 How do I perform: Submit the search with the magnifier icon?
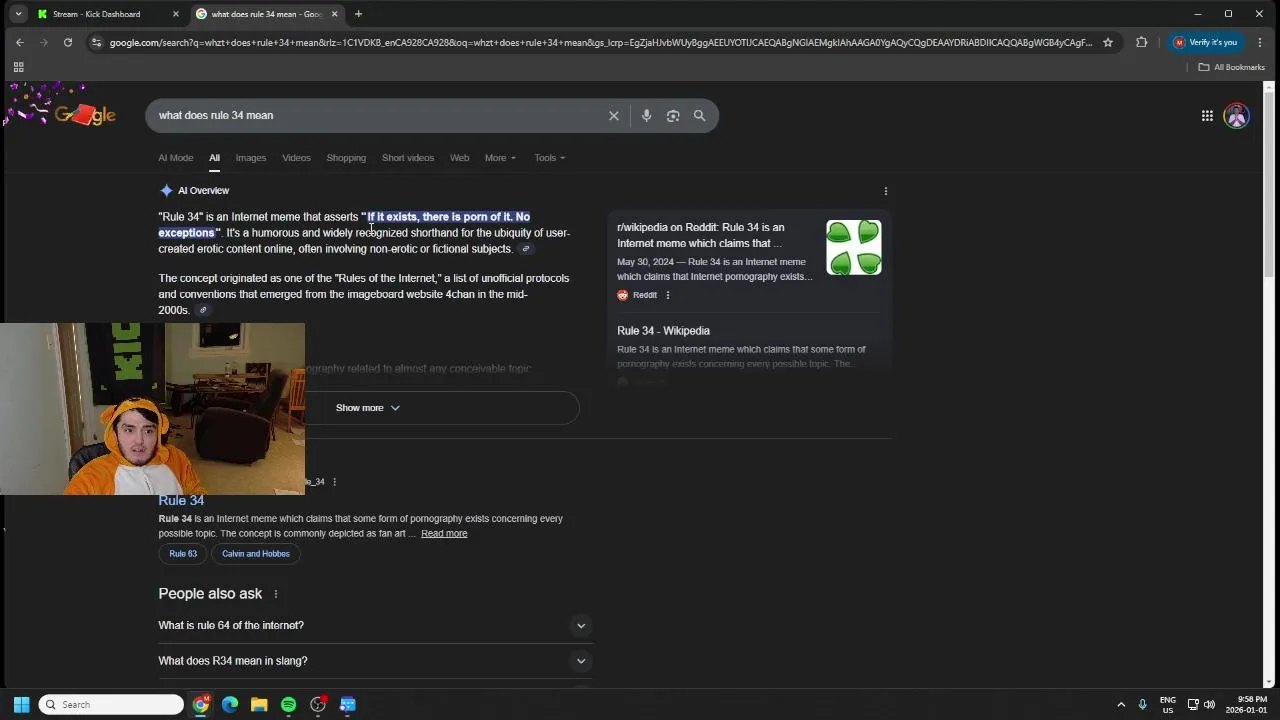point(700,116)
